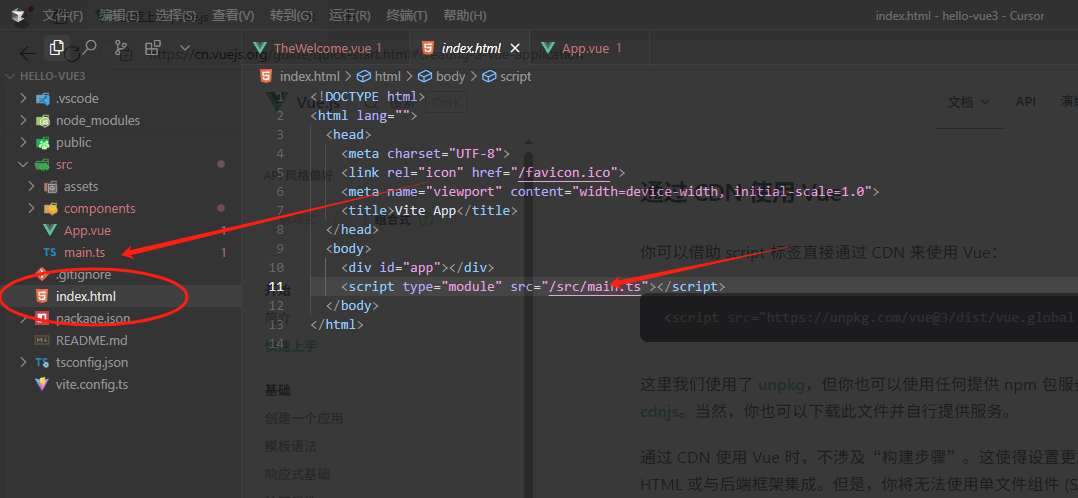Screen dimensions: 1078x498
Task: Open the Search view icon
Action: [x=89, y=47]
